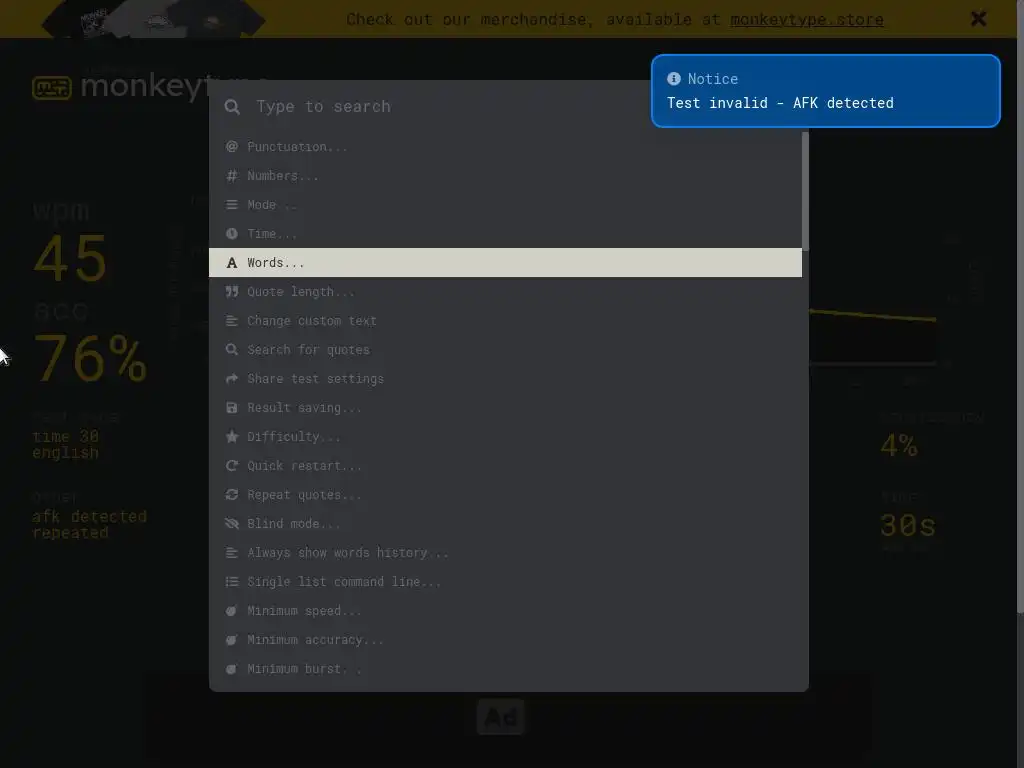1024x768 pixels.
Task: Choose Change custom text command
Action: [505, 321]
